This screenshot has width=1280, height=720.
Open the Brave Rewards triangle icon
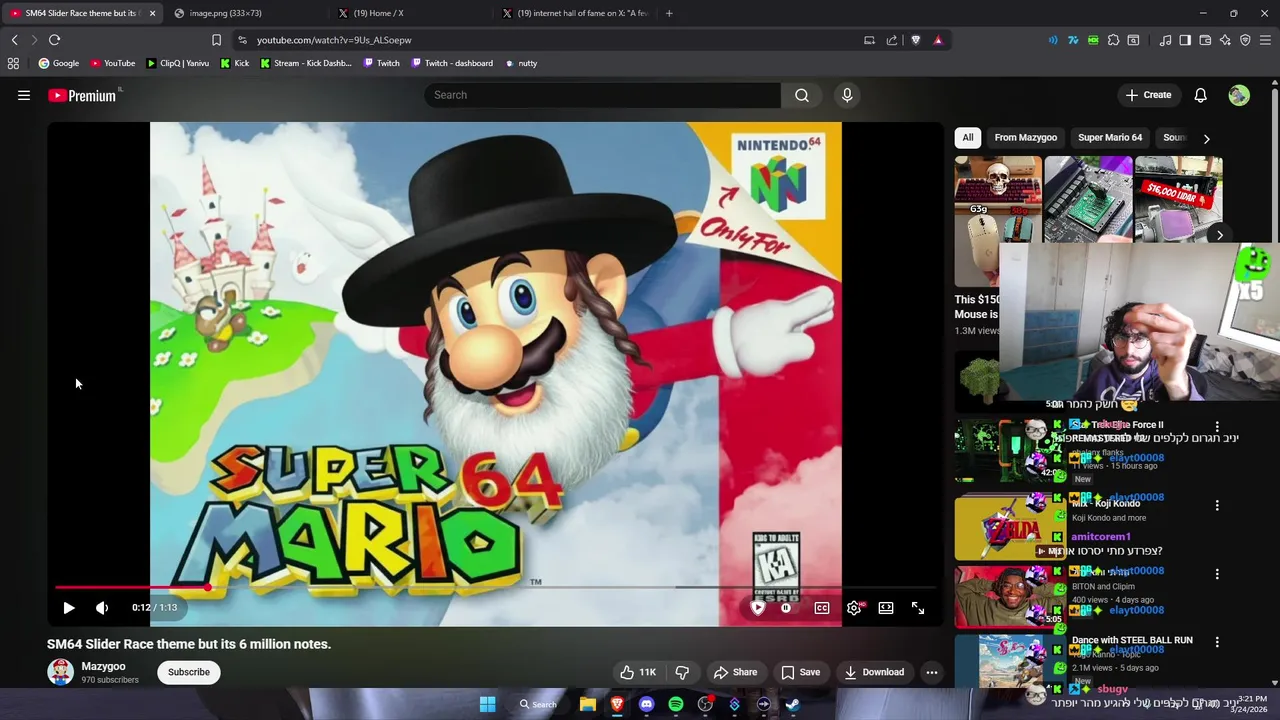point(938,40)
